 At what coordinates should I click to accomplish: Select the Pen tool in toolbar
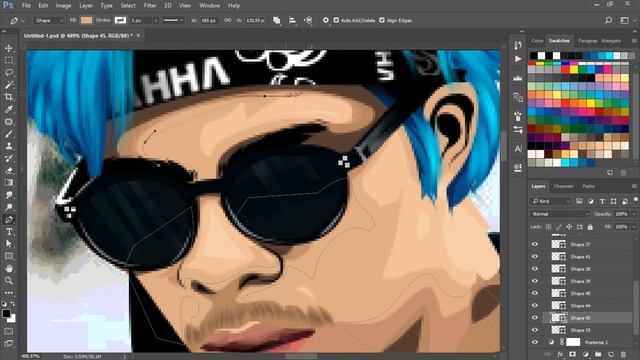tap(9, 220)
